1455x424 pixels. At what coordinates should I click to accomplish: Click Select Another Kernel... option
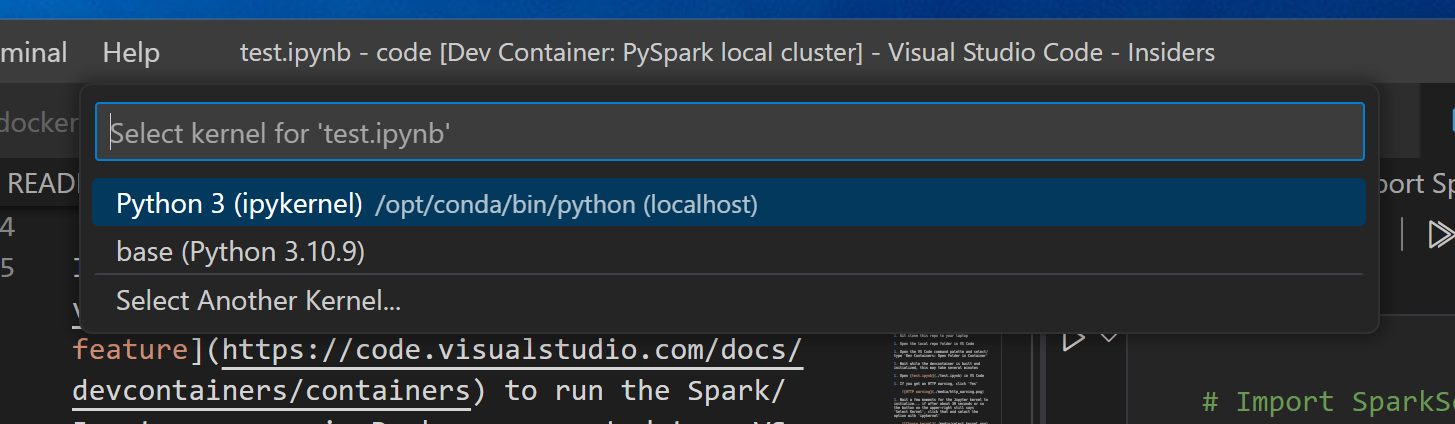(729, 300)
